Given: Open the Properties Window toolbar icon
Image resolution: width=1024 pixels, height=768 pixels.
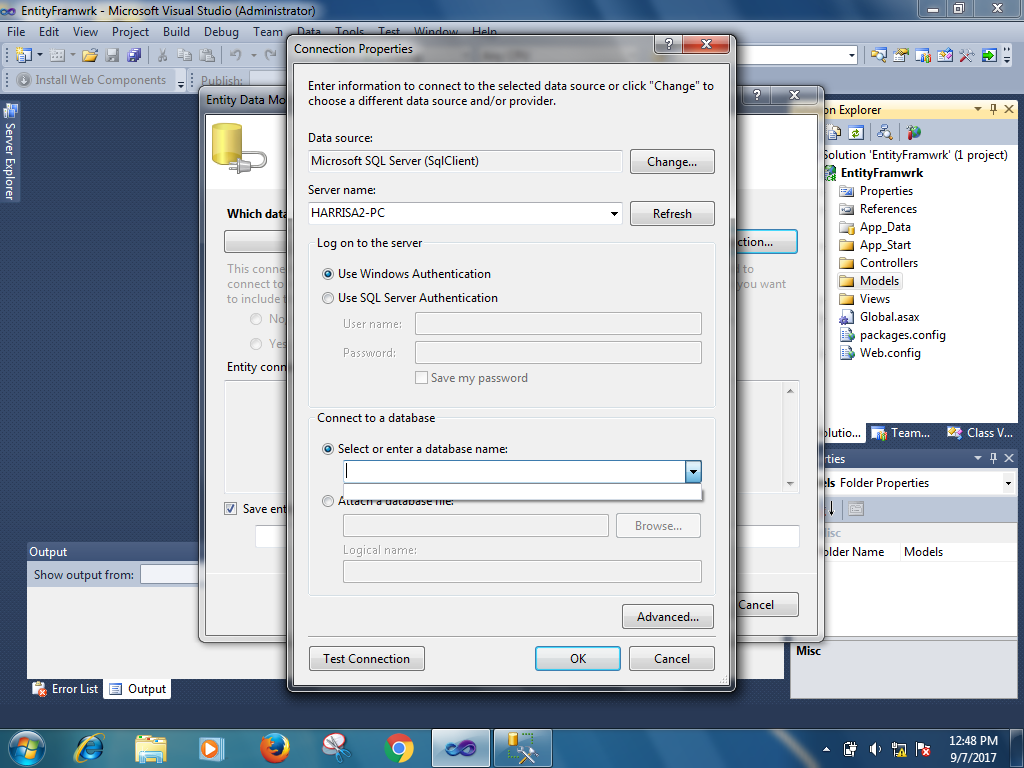Looking at the screenshot, I should (x=901, y=55).
